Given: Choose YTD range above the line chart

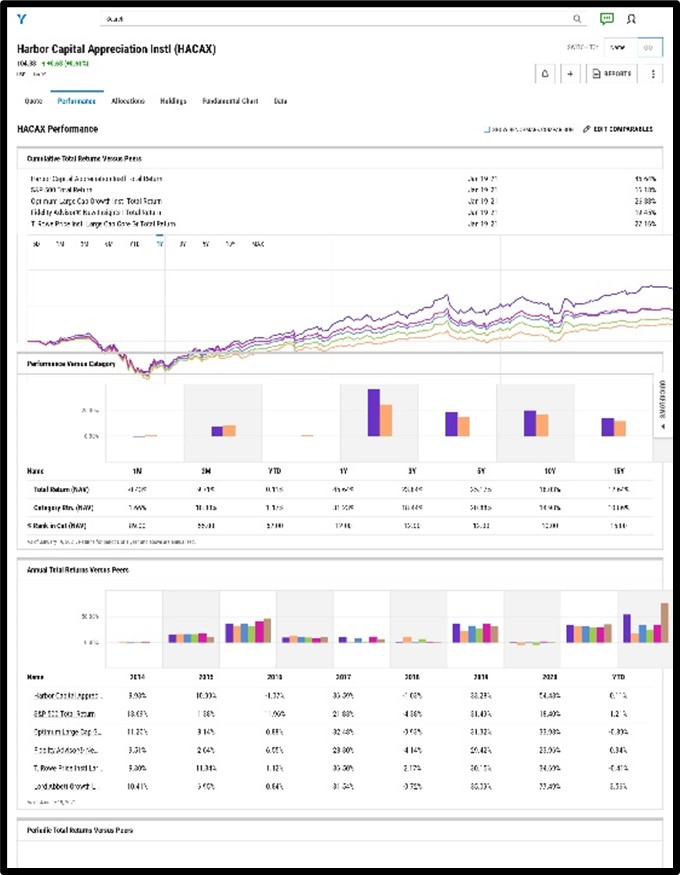Looking at the screenshot, I should [x=134, y=244].
